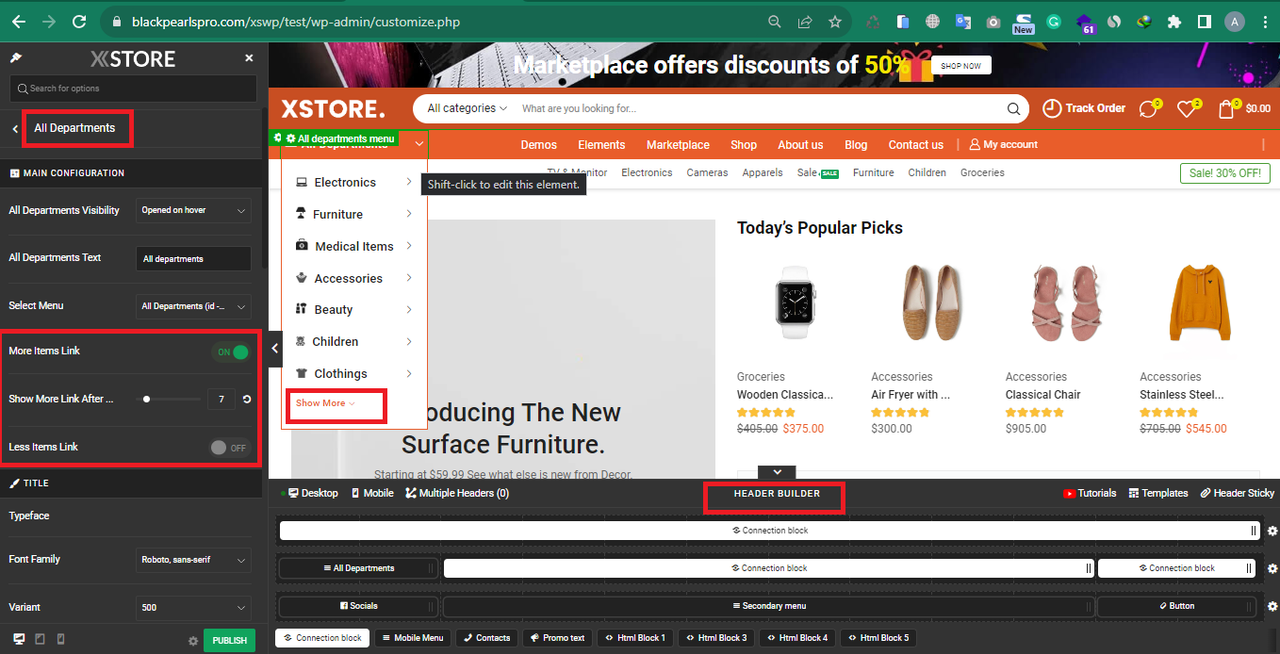Viewport: 1280px width, 654px height.
Task: Open the Shop menu item
Action: (x=743, y=145)
